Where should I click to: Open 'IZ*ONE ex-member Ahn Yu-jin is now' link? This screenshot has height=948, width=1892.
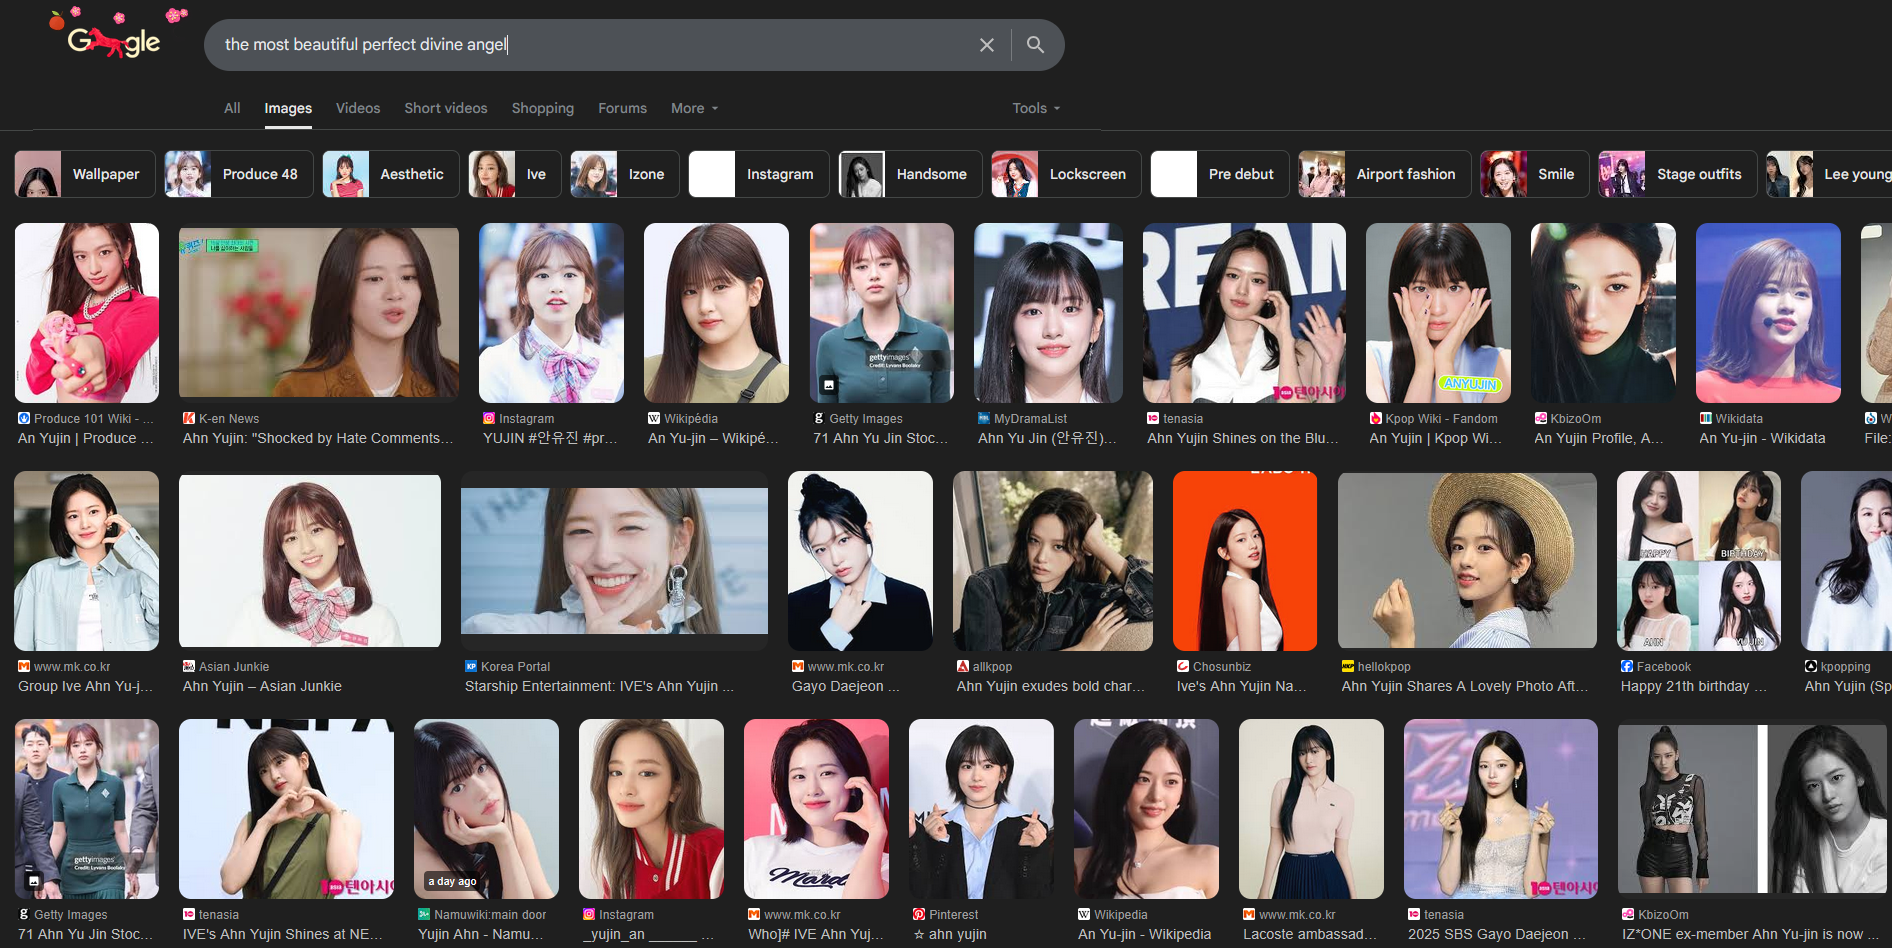1750,934
